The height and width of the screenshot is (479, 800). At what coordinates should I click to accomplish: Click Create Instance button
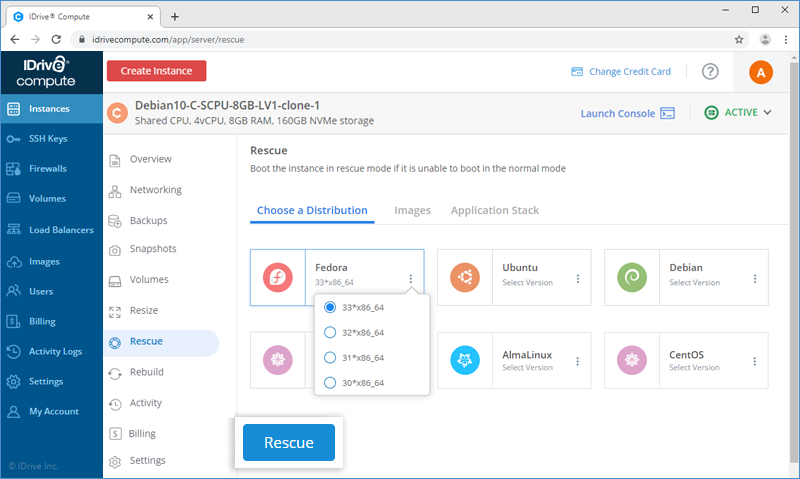[156, 71]
